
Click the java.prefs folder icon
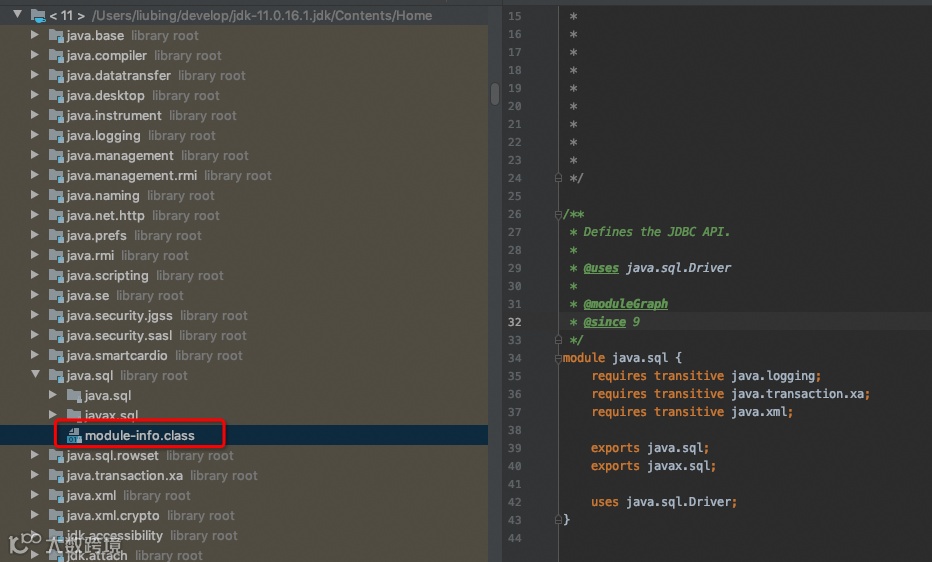pos(56,236)
